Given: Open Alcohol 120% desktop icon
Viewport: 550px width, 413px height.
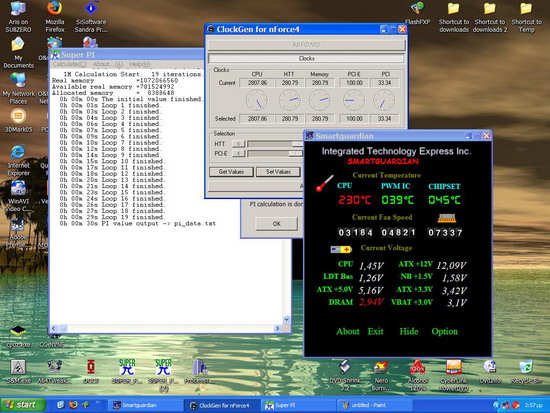Looking at the screenshot, I should tap(417, 375).
